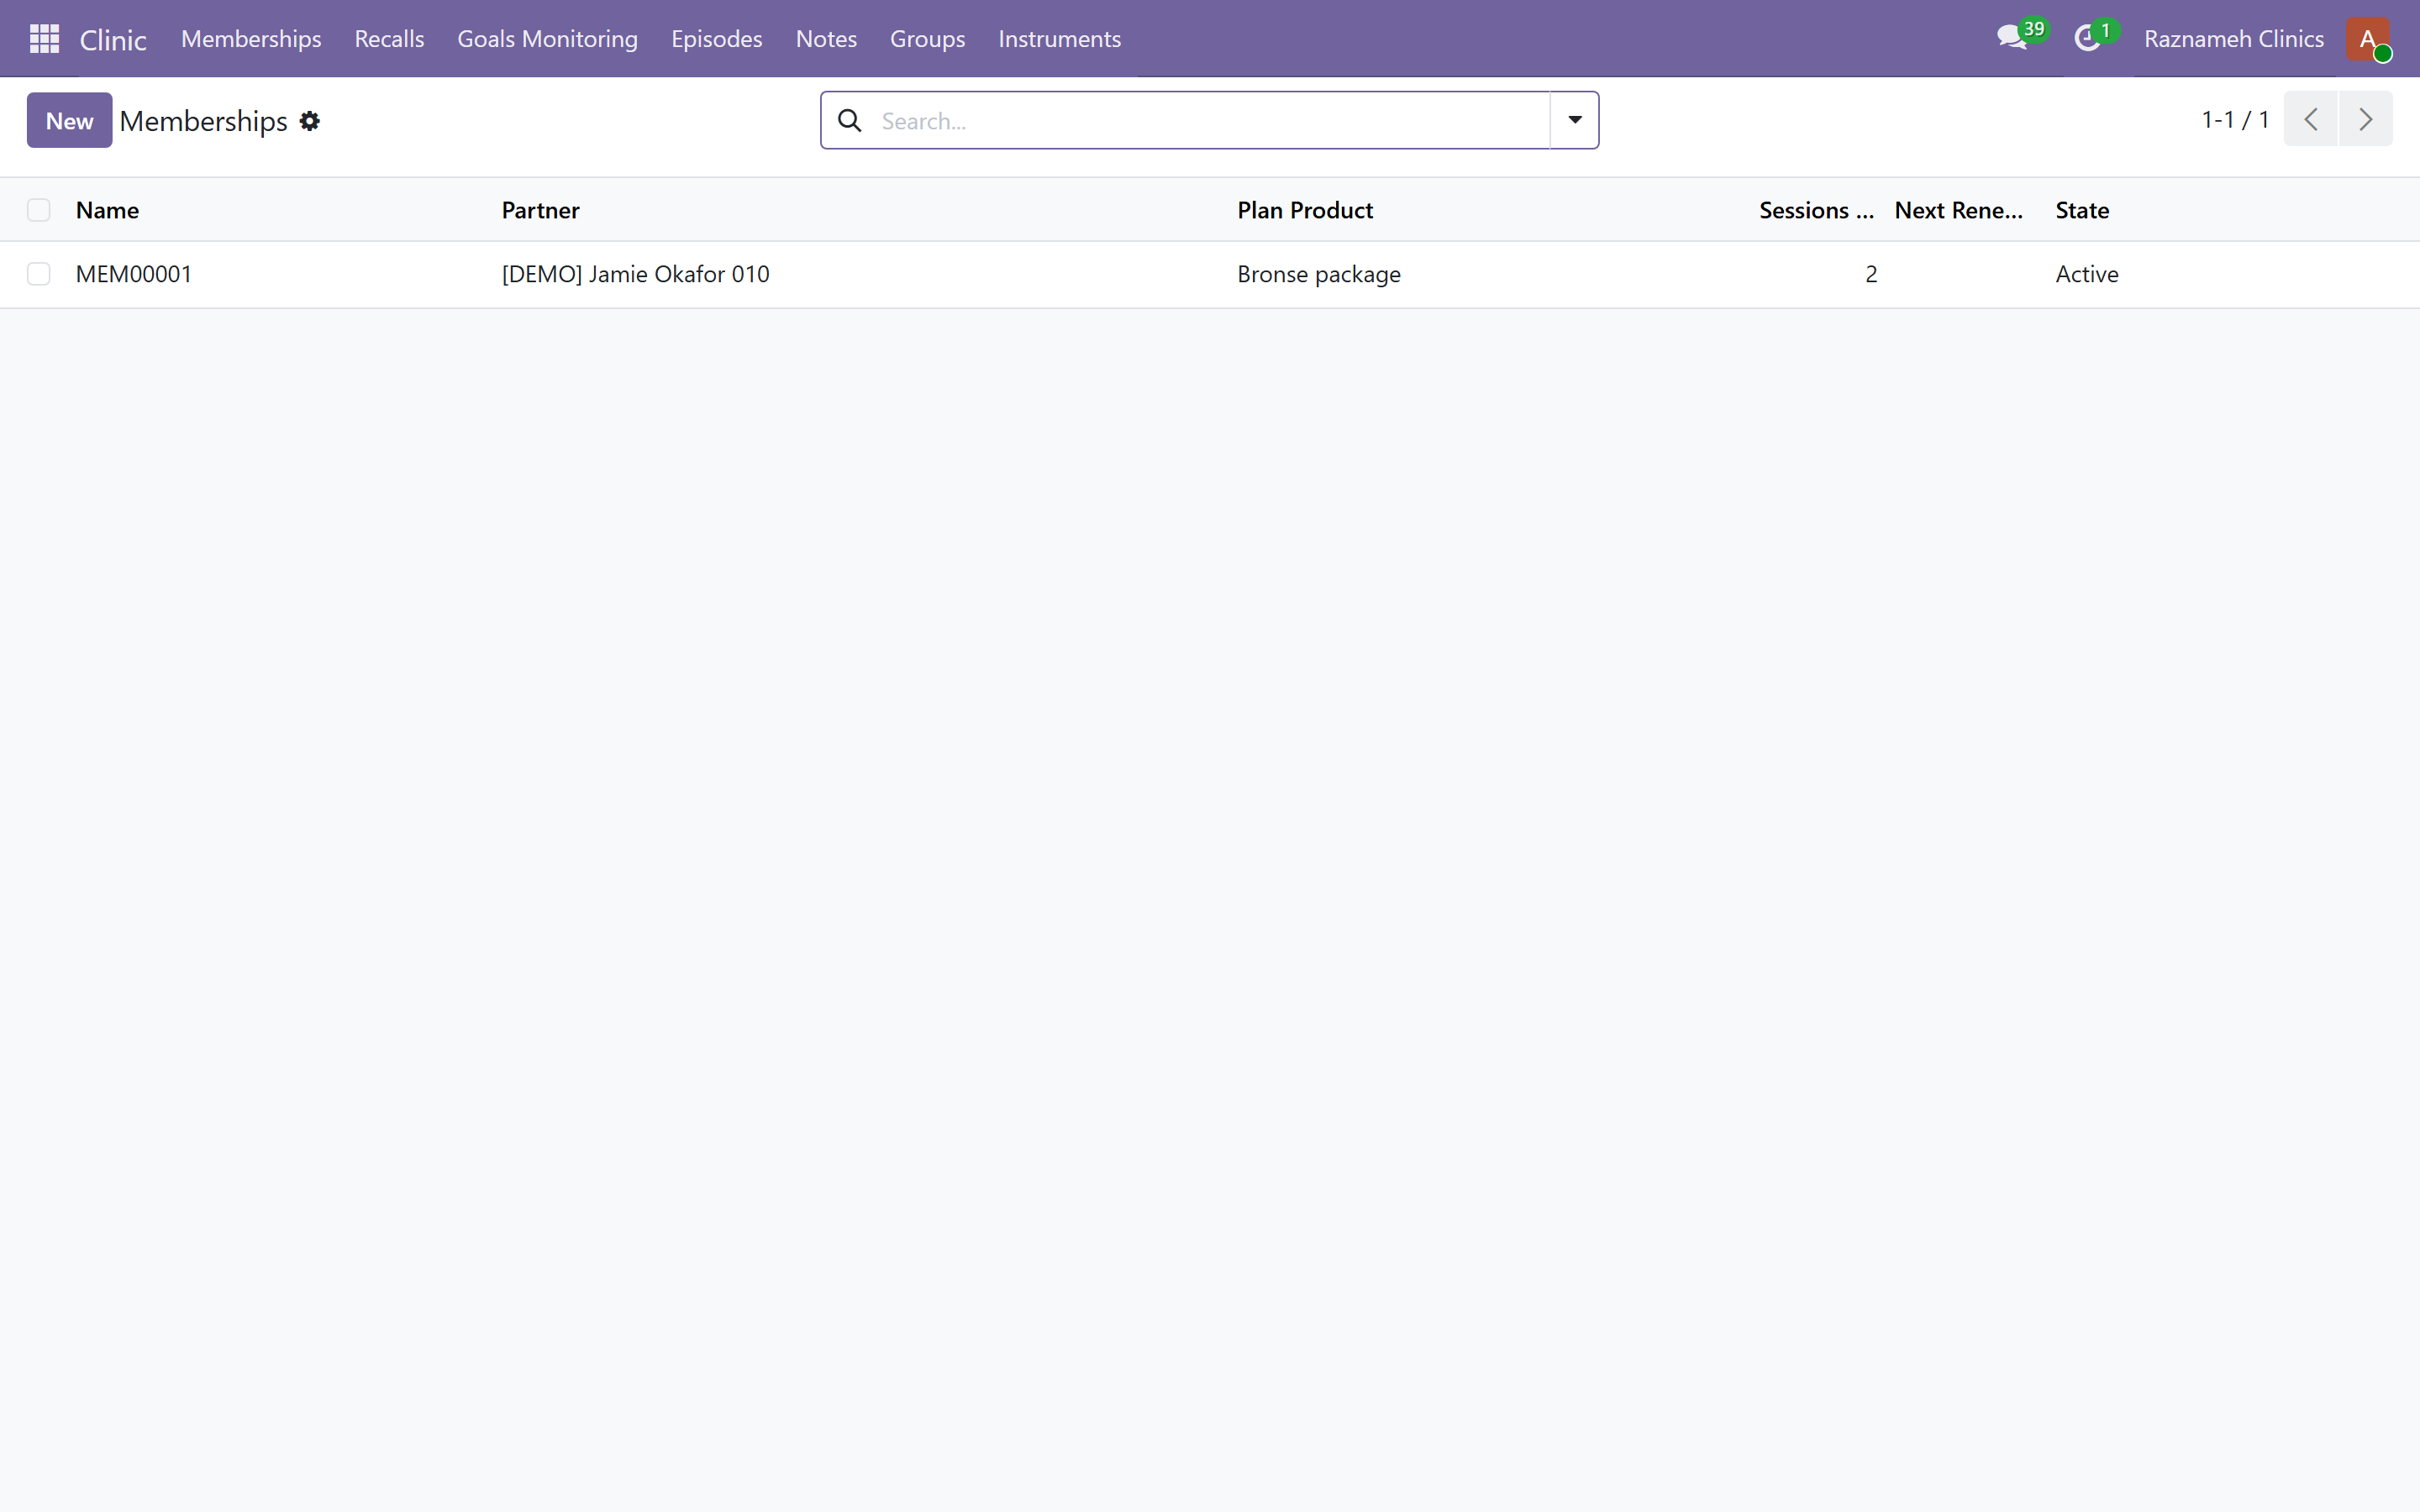Click partner [DEMO] Jamie Okafor 010
The width and height of the screenshot is (2420, 1512).
[635, 274]
